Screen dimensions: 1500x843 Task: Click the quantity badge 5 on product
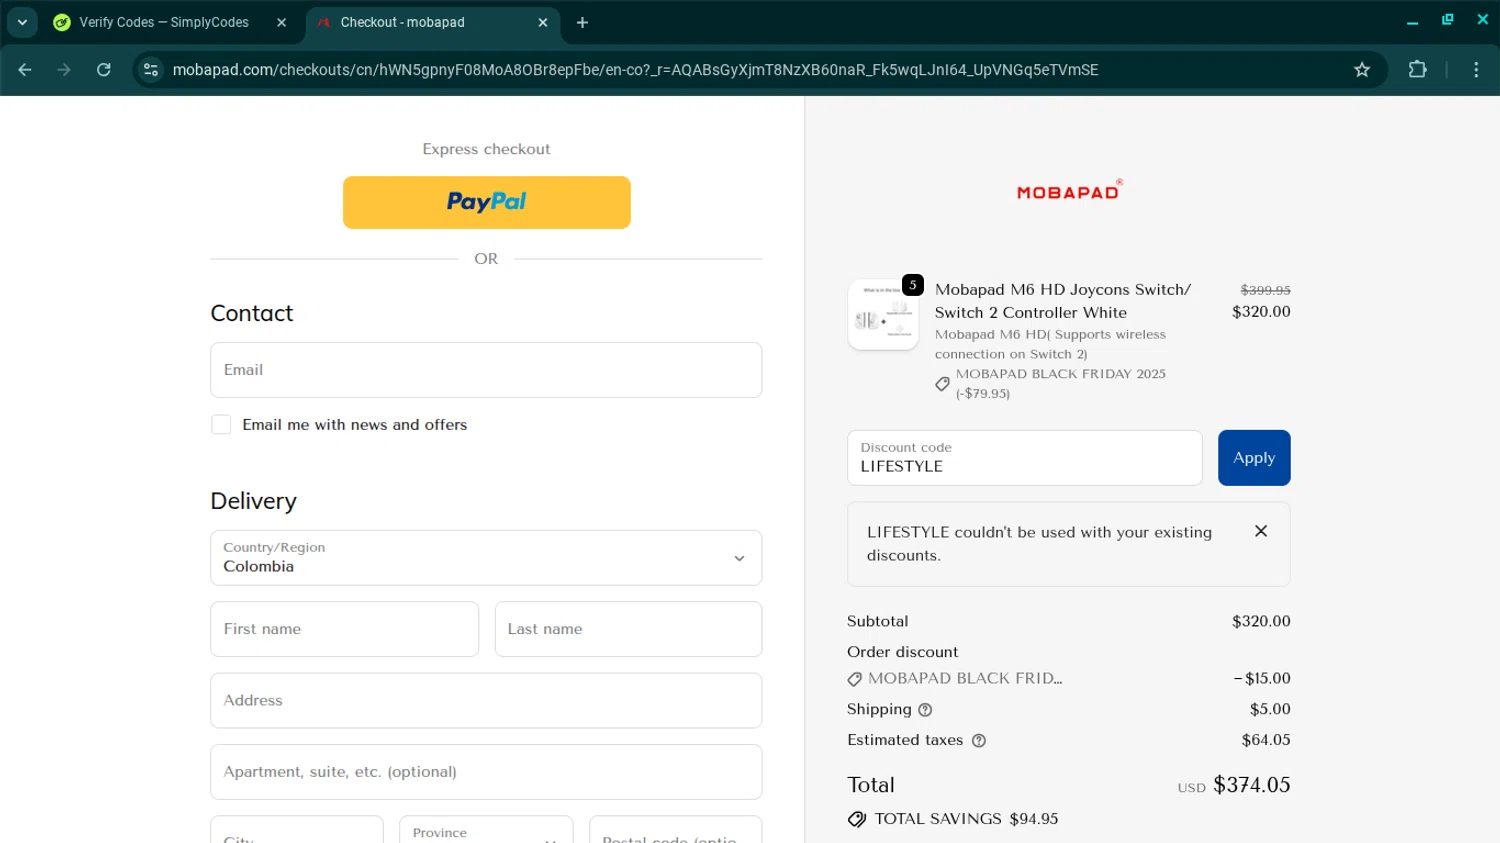tap(912, 285)
